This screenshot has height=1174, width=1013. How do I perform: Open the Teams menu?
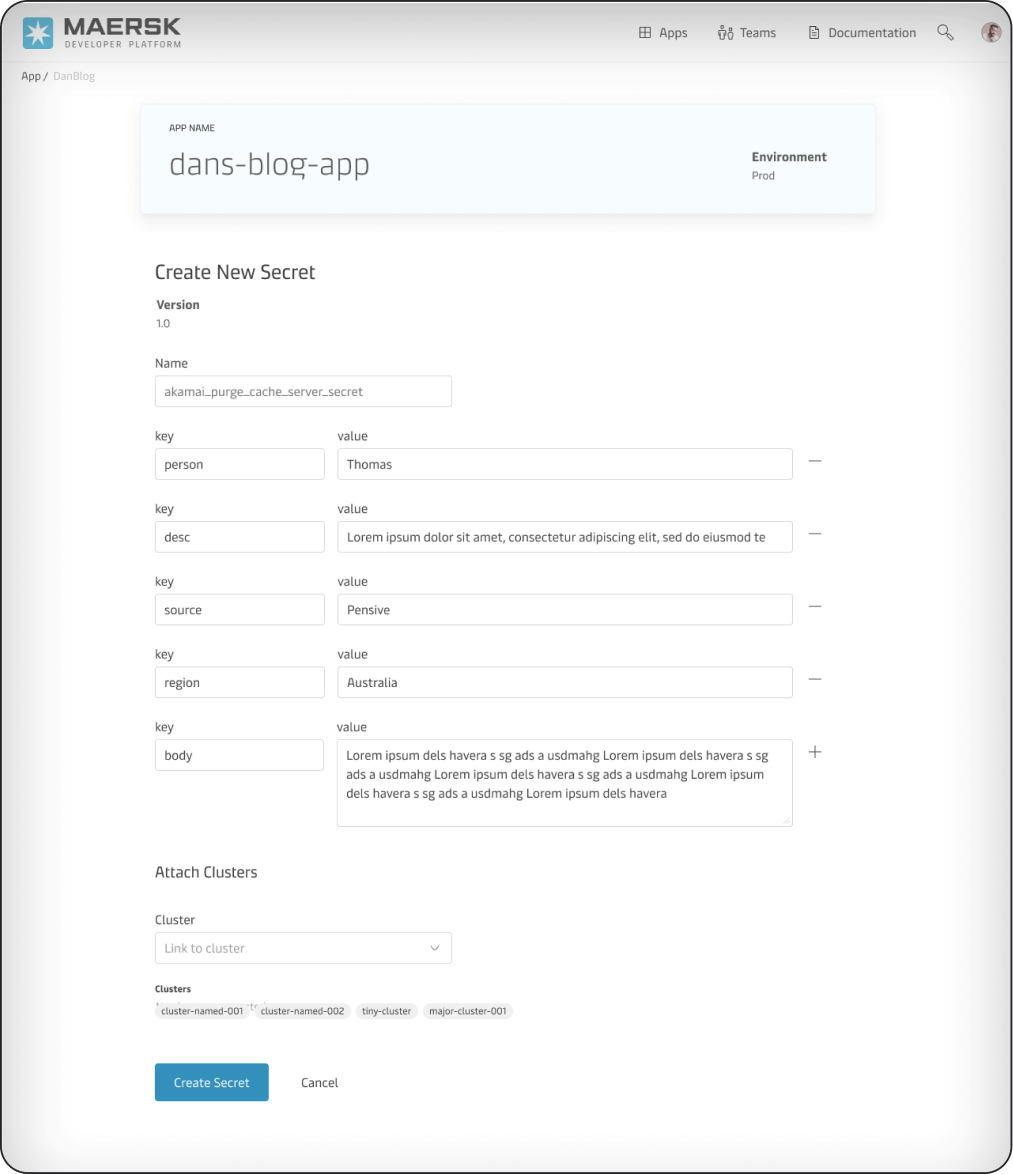click(x=746, y=33)
